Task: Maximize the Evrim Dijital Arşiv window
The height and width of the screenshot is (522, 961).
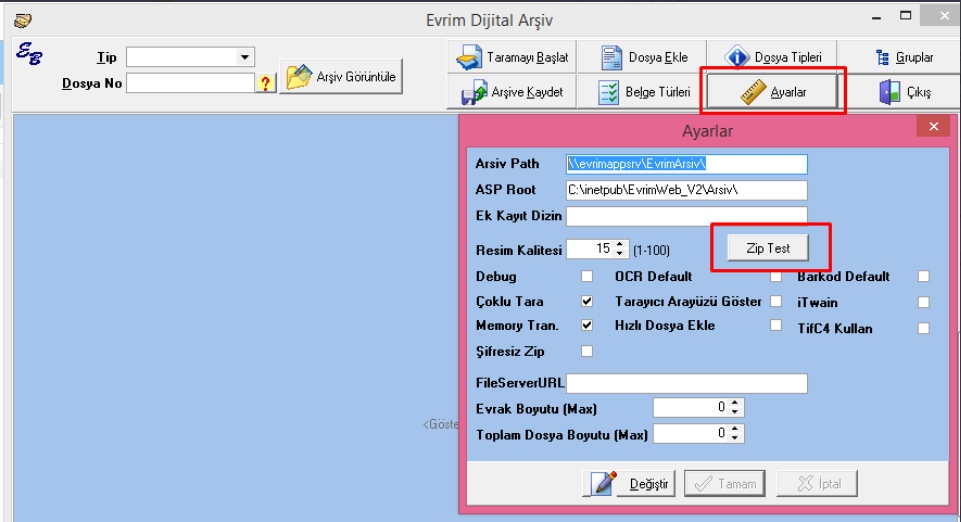Action: [906, 17]
